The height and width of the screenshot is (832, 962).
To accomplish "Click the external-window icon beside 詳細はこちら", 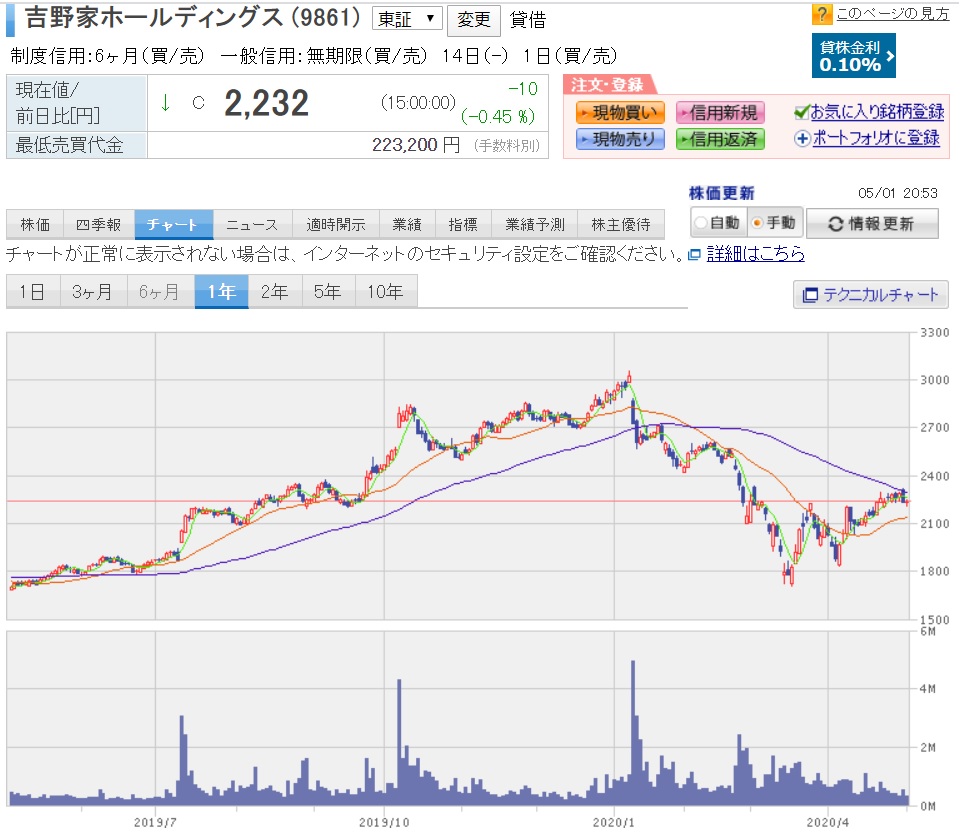I will pos(694,255).
